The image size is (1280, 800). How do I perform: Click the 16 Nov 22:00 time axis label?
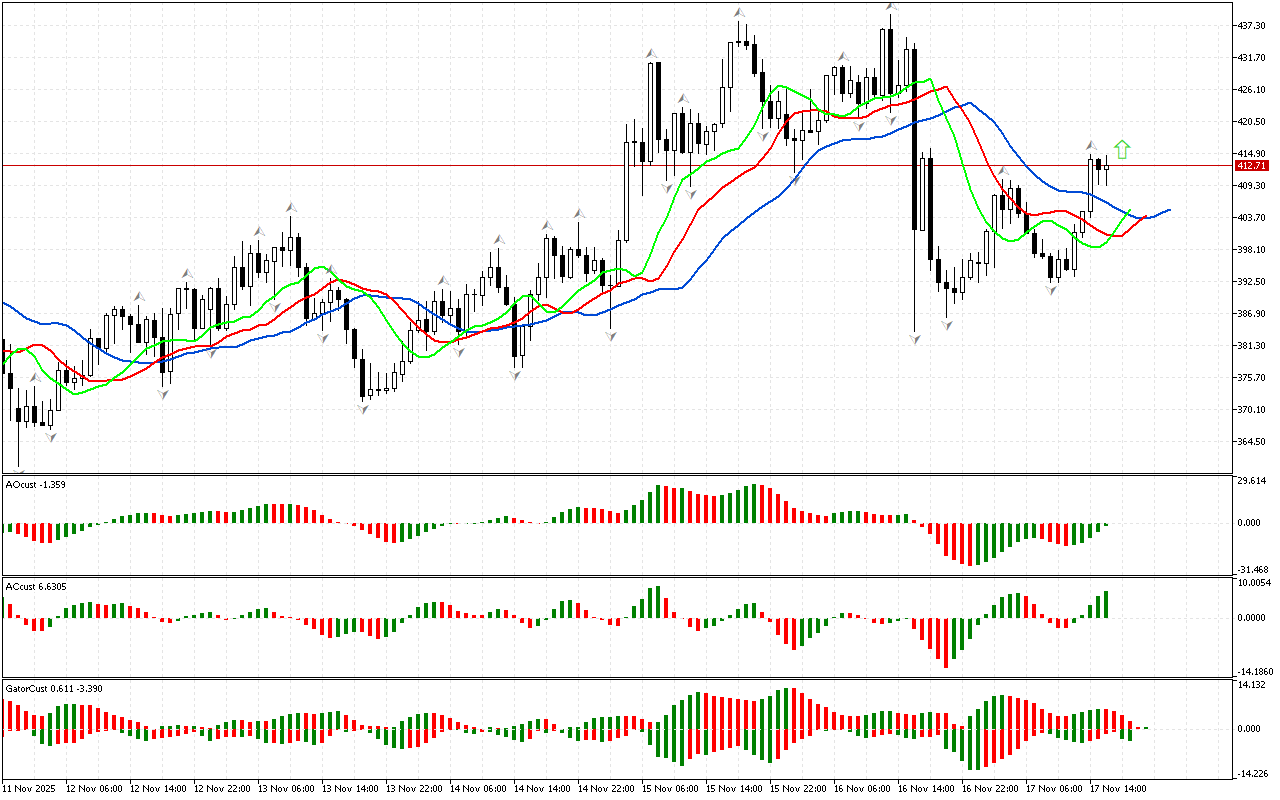coord(990,789)
